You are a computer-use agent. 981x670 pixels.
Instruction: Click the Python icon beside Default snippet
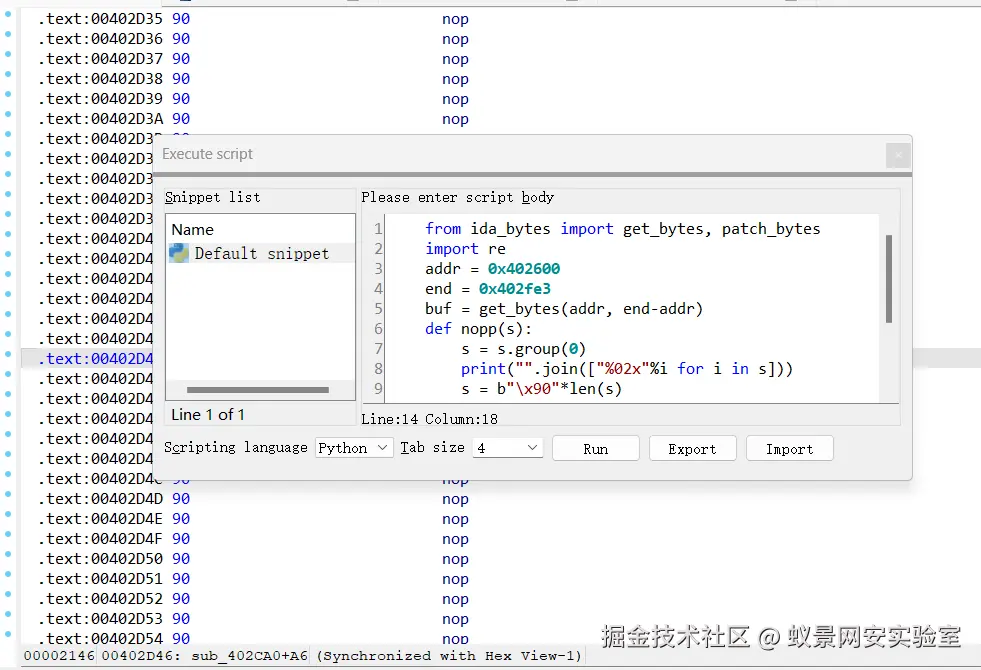tap(179, 253)
